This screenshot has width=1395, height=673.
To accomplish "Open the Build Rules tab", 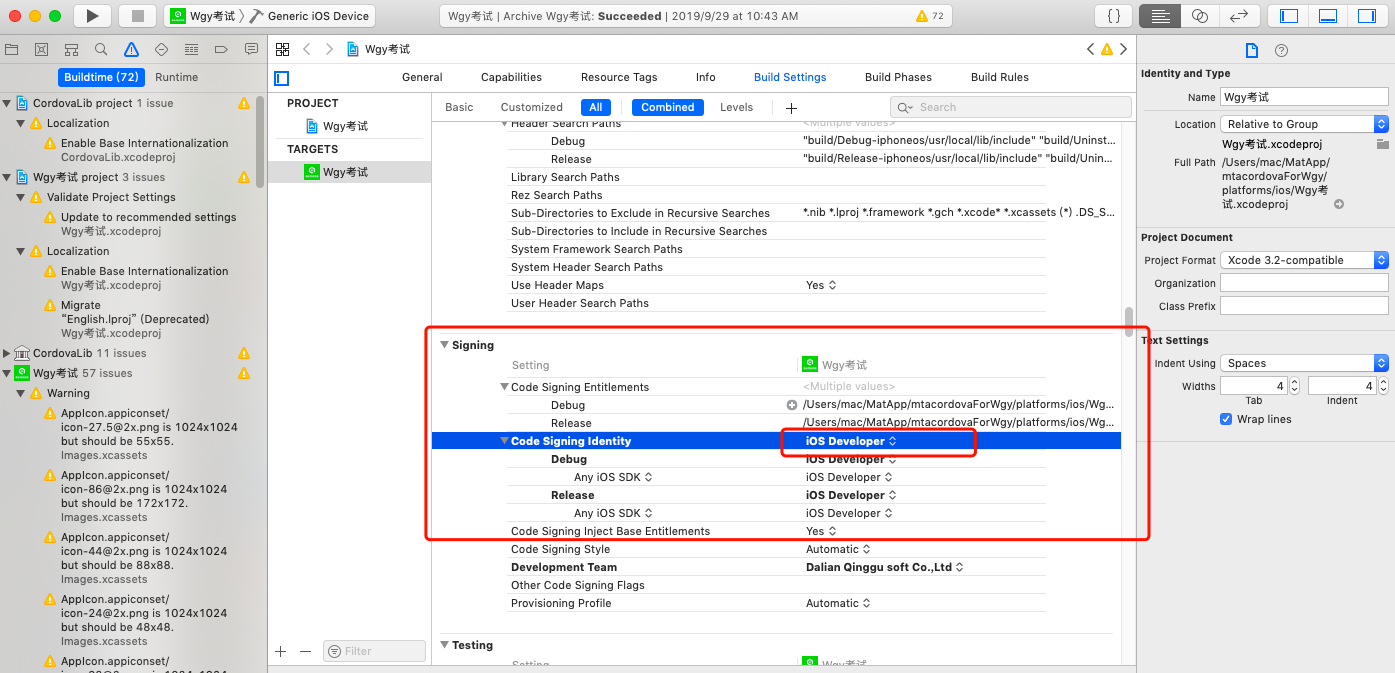I will click(1000, 77).
